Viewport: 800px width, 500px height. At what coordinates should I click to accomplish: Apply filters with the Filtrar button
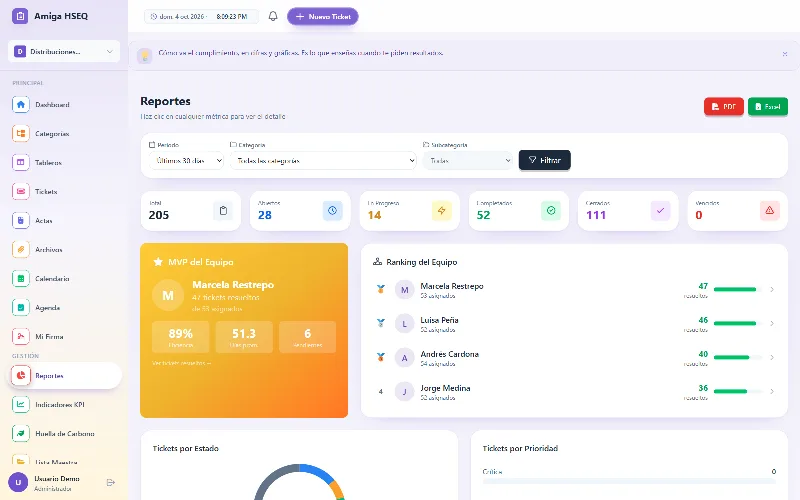point(544,160)
